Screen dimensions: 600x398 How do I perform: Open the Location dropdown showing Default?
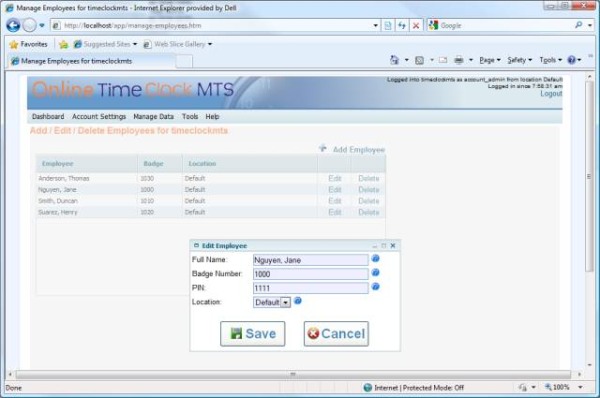(x=272, y=302)
